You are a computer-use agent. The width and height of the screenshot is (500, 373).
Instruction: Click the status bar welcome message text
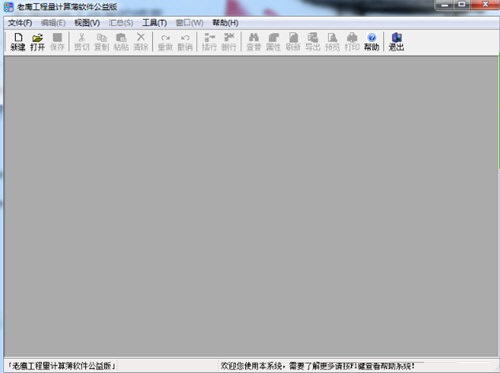pyautogui.click(x=318, y=366)
